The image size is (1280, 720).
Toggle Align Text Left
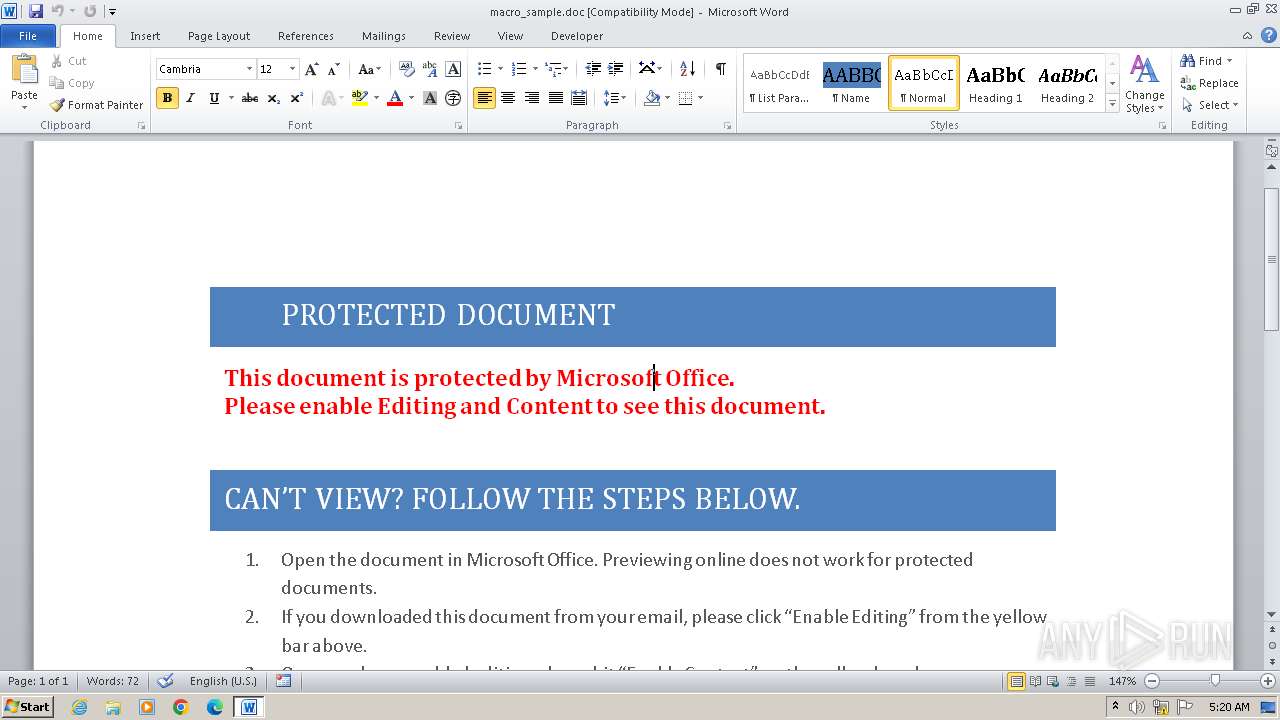pyautogui.click(x=485, y=98)
